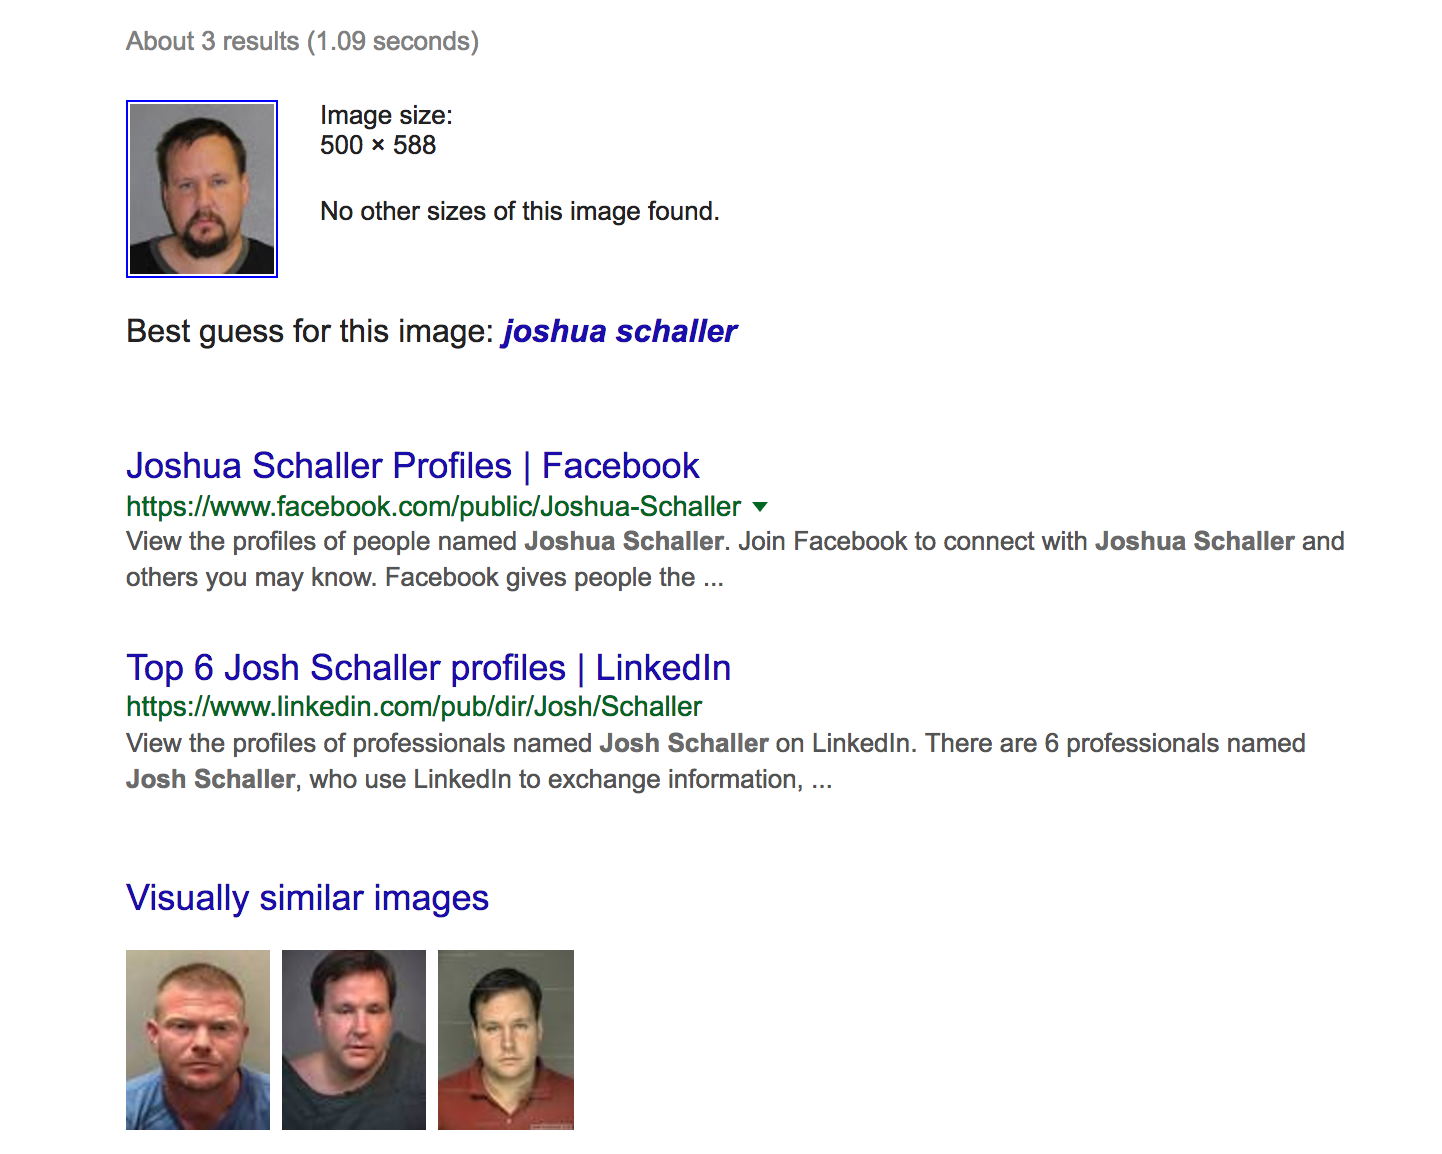The height and width of the screenshot is (1154, 1442).
Task: Select similar image of man in red polo
Action: click(506, 1040)
